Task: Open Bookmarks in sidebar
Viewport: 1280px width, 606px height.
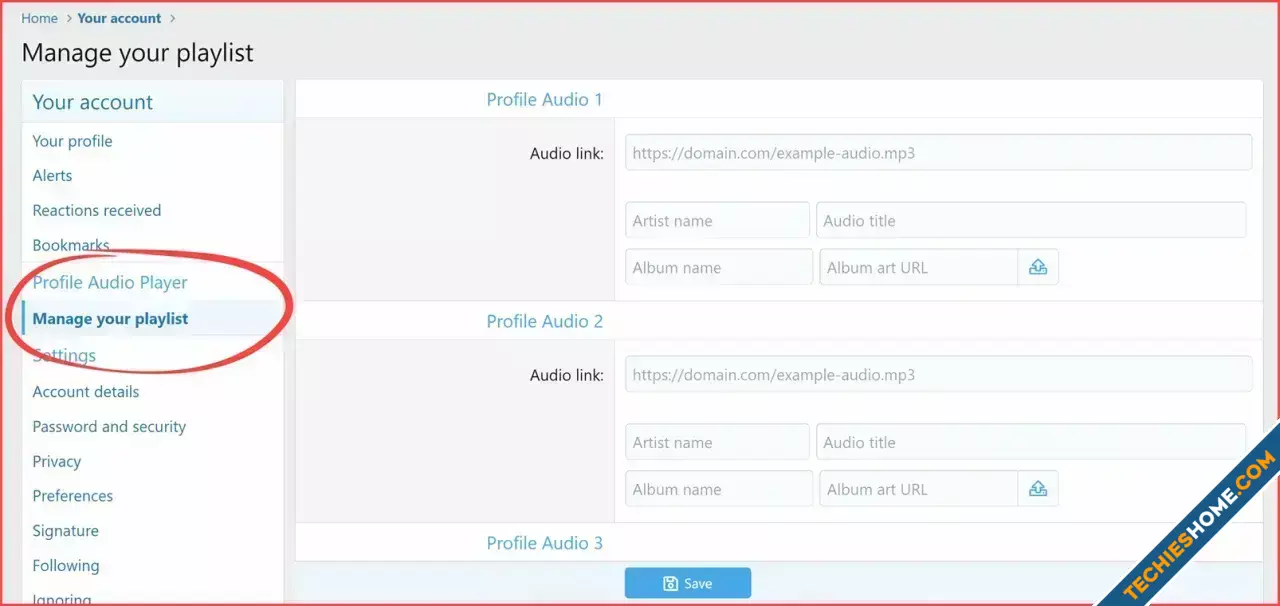Action: pyautogui.click(x=71, y=245)
